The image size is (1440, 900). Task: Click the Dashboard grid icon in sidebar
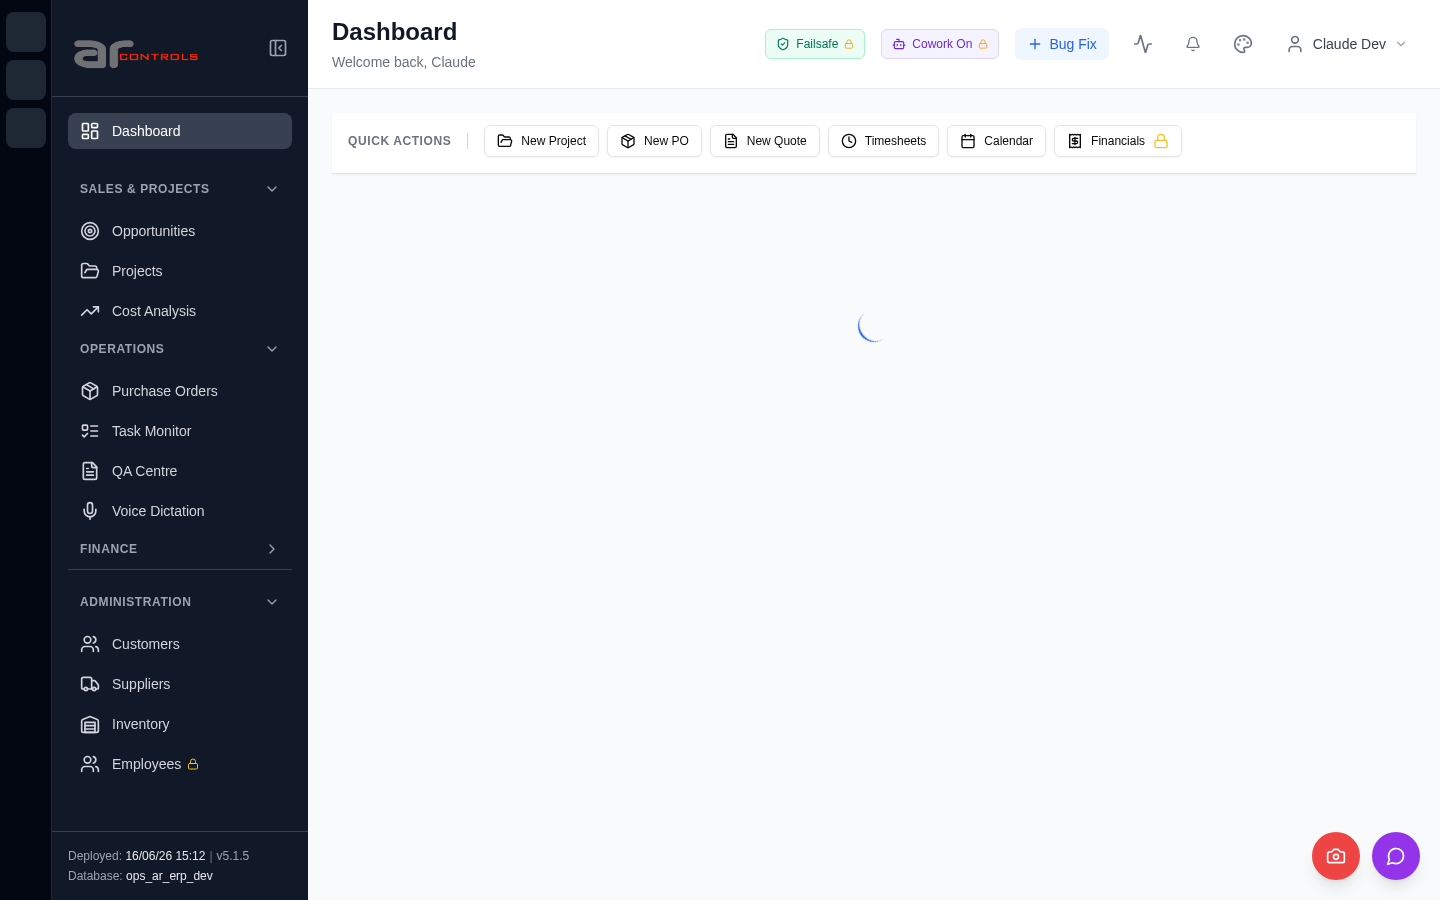click(90, 131)
